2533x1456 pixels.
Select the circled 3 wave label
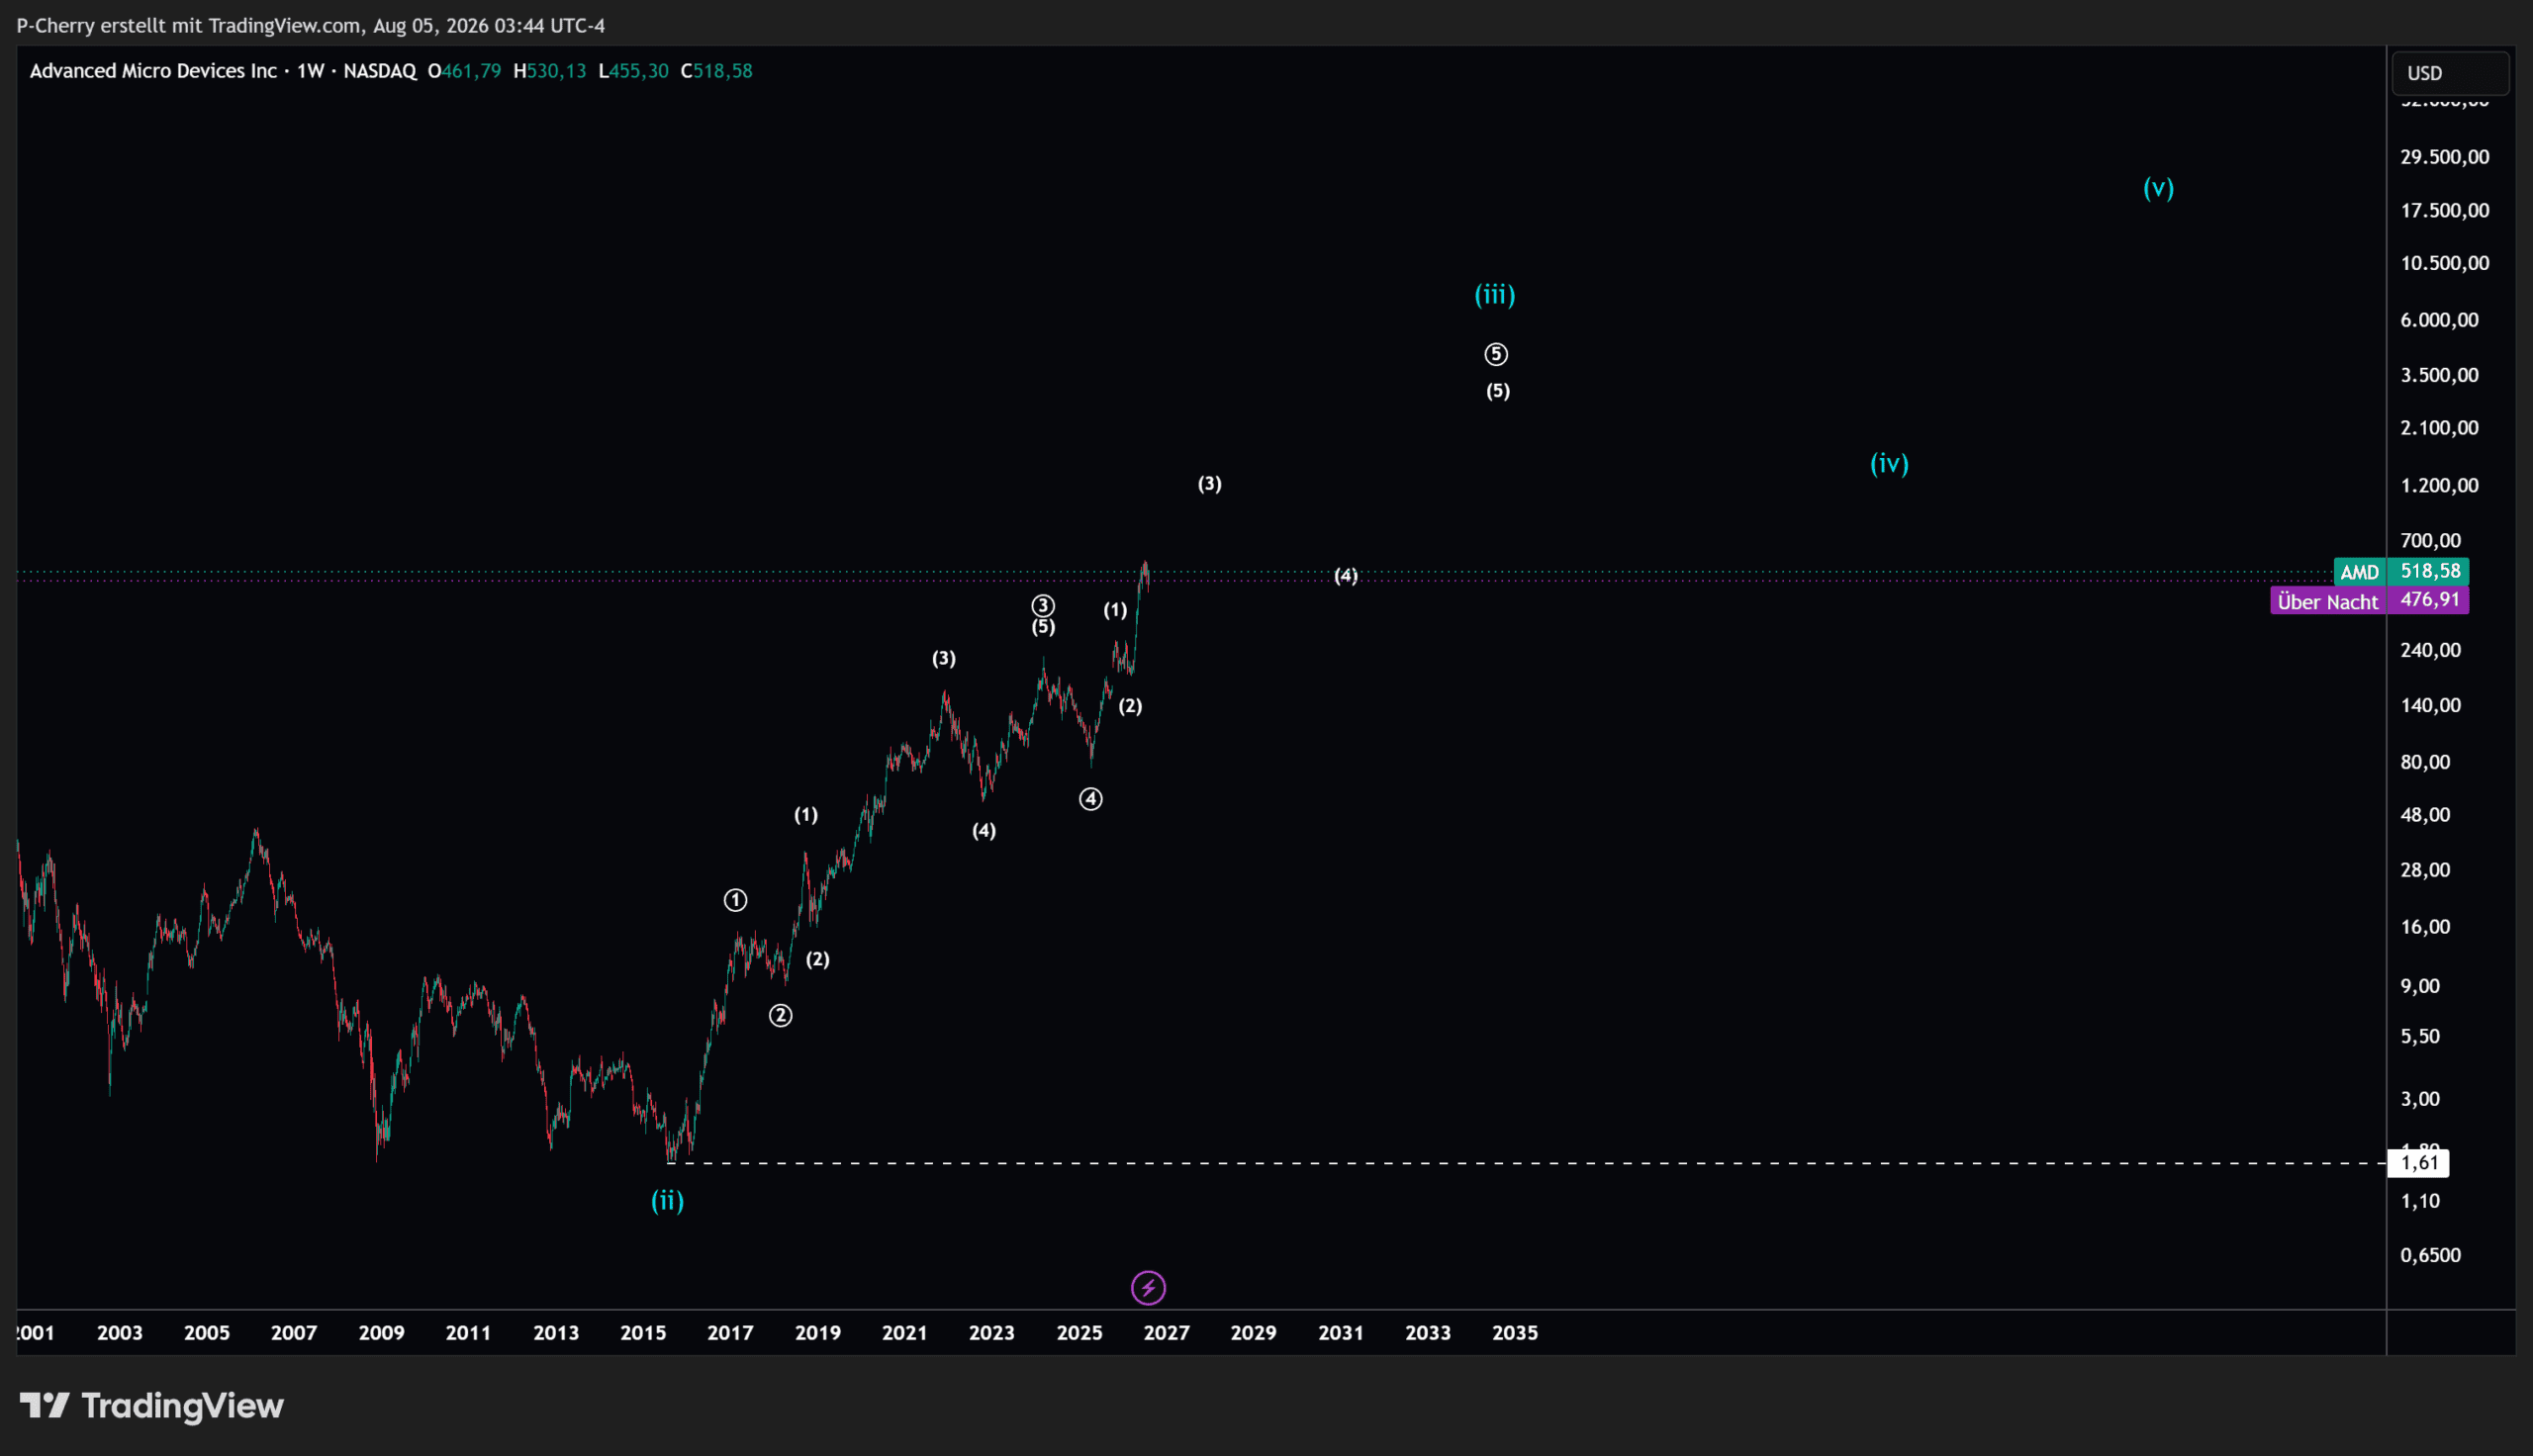pyautogui.click(x=1043, y=606)
